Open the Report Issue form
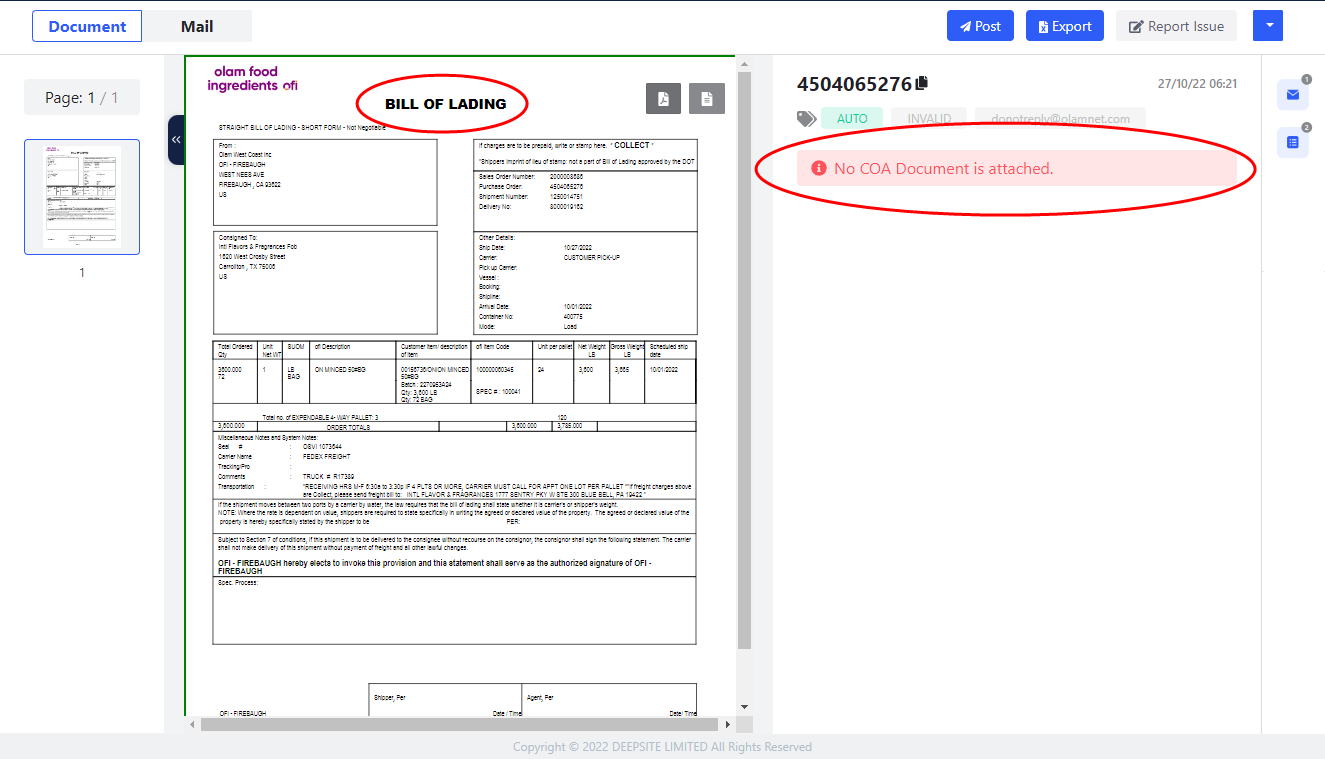Image resolution: width=1325 pixels, height=759 pixels. pyautogui.click(x=1176, y=26)
